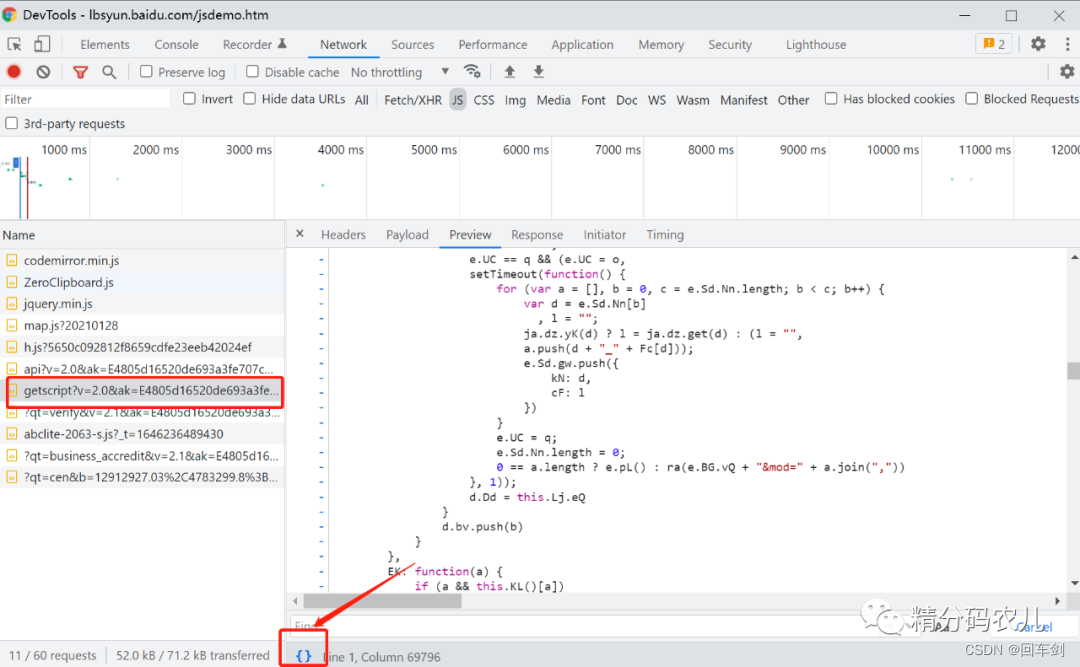
Task: Filter by All request types
Action: [362, 100]
